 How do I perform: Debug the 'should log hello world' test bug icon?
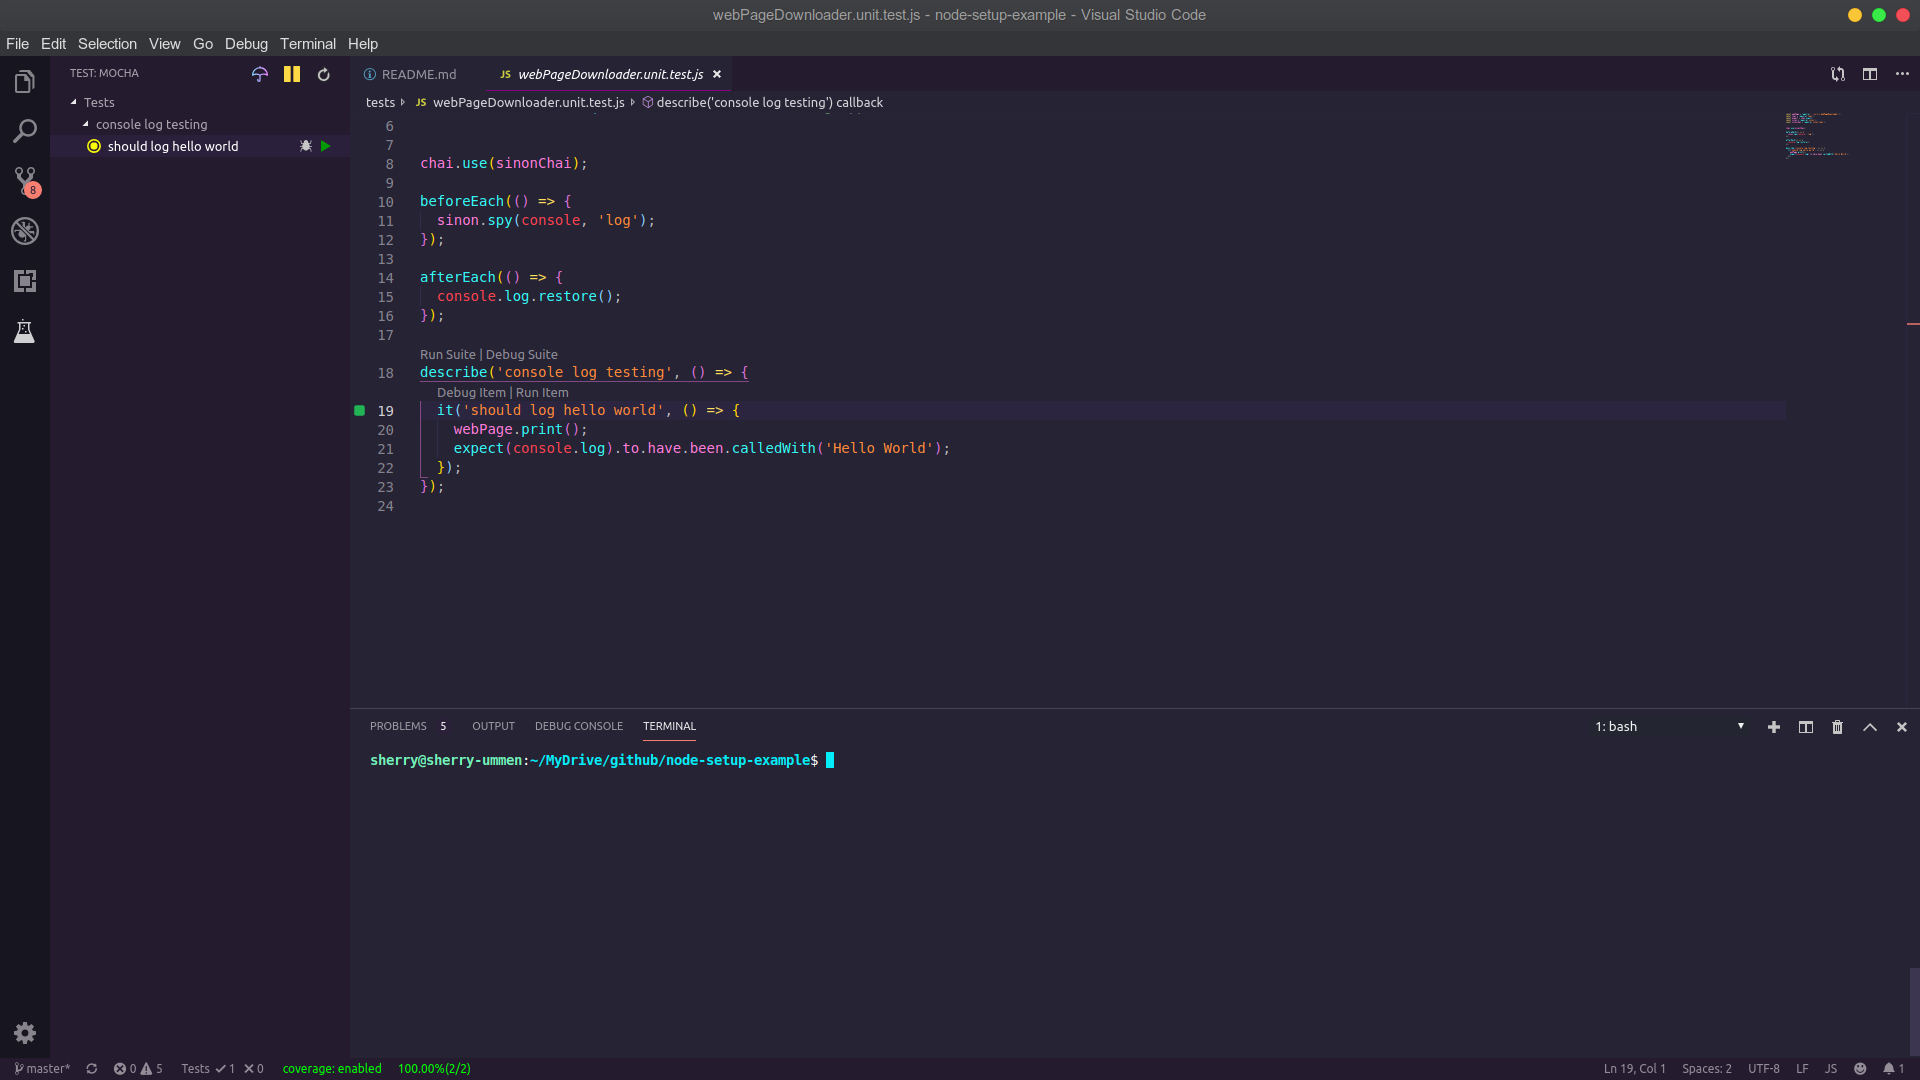pos(306,146)
